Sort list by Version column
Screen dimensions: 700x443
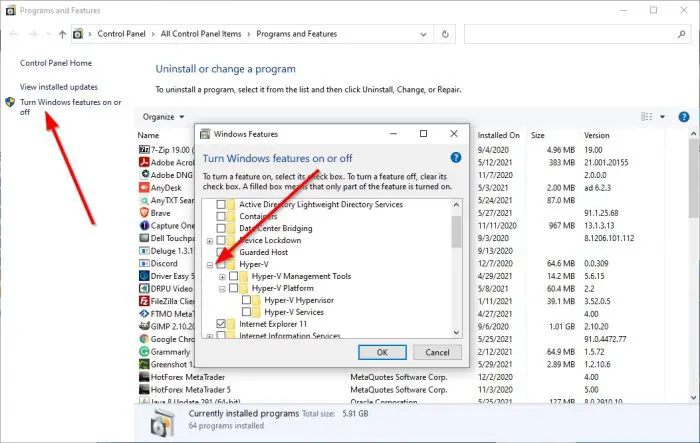(x=596, y=135)
